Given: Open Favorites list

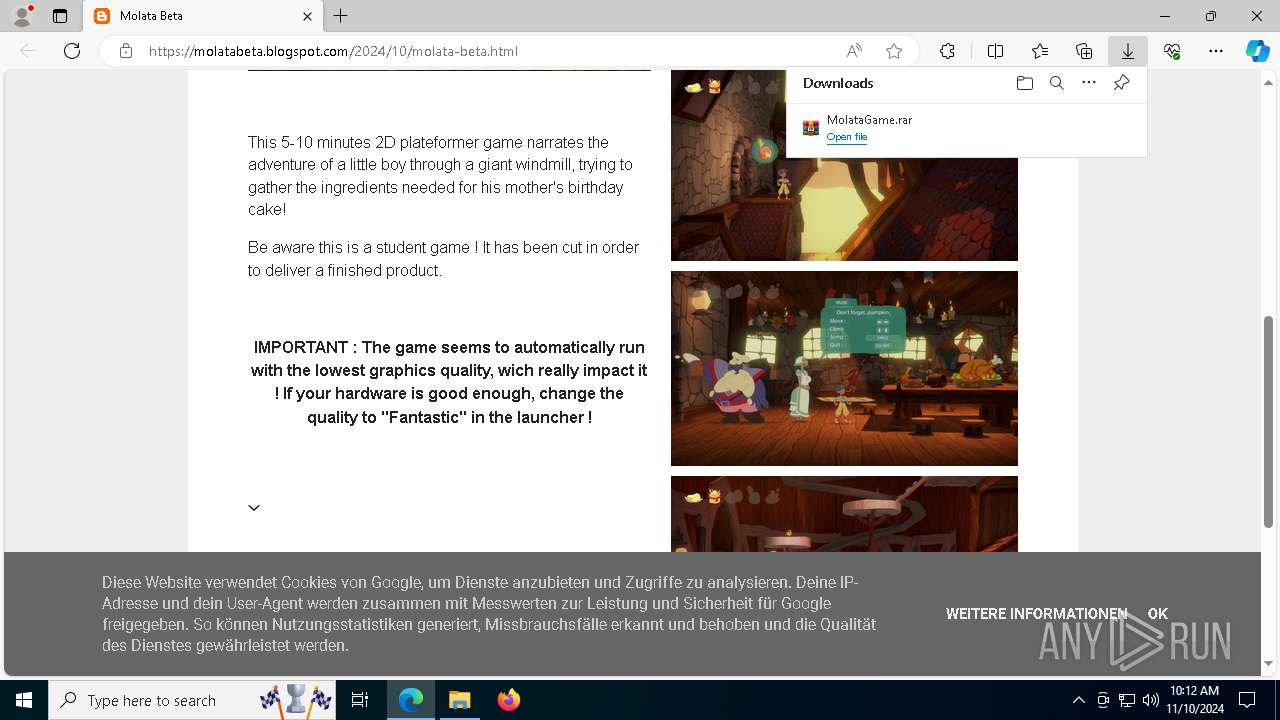Looking at the screenshot, I should (1040, 51).
